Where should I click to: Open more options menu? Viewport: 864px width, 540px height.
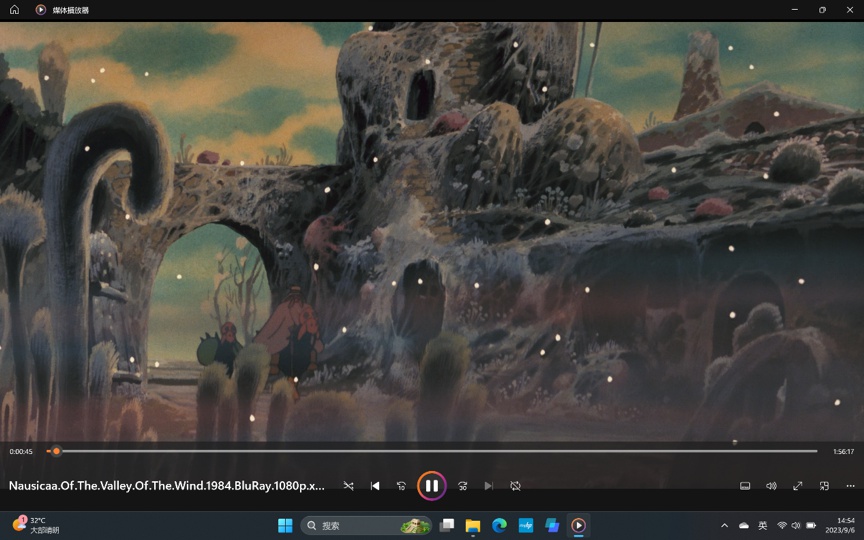point(850,485)
